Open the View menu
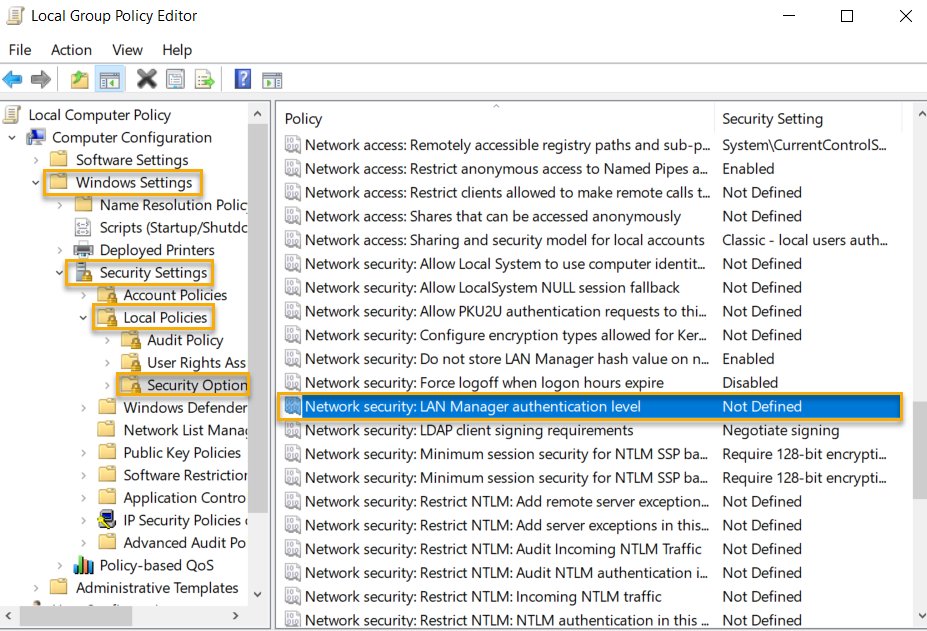 tap(127, 50)
